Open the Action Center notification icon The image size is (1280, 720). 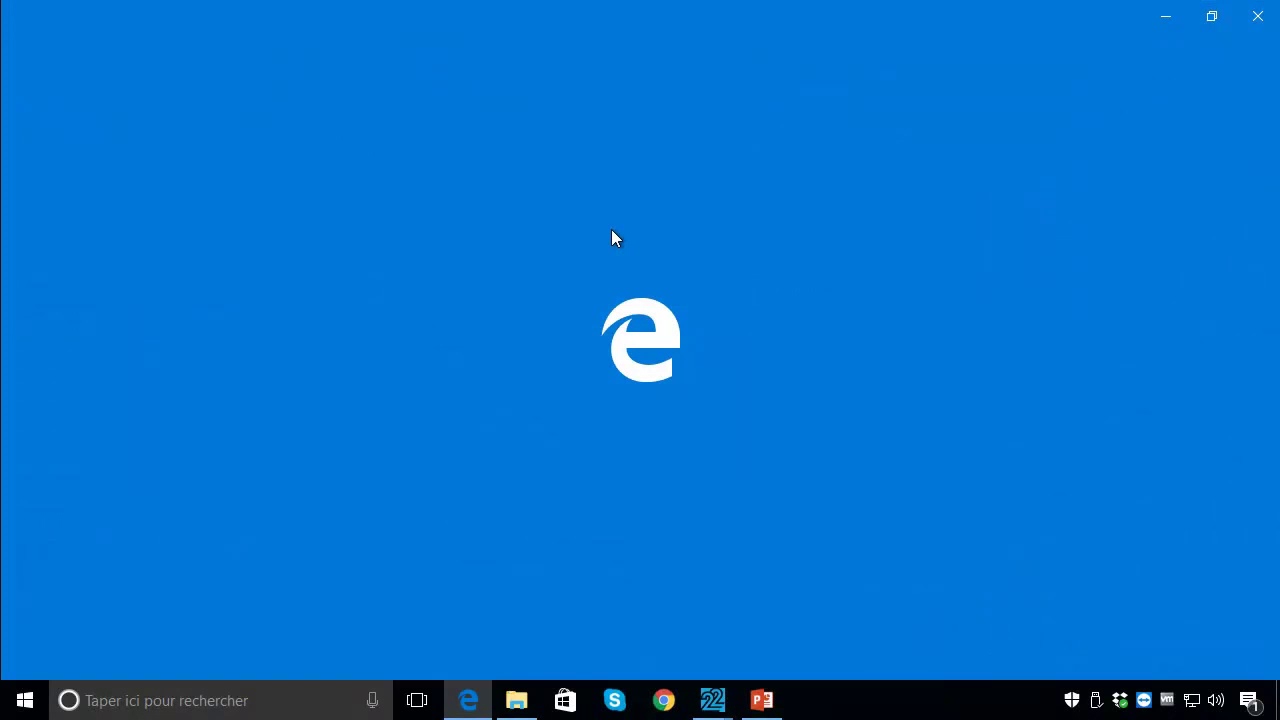[1250, 700]
